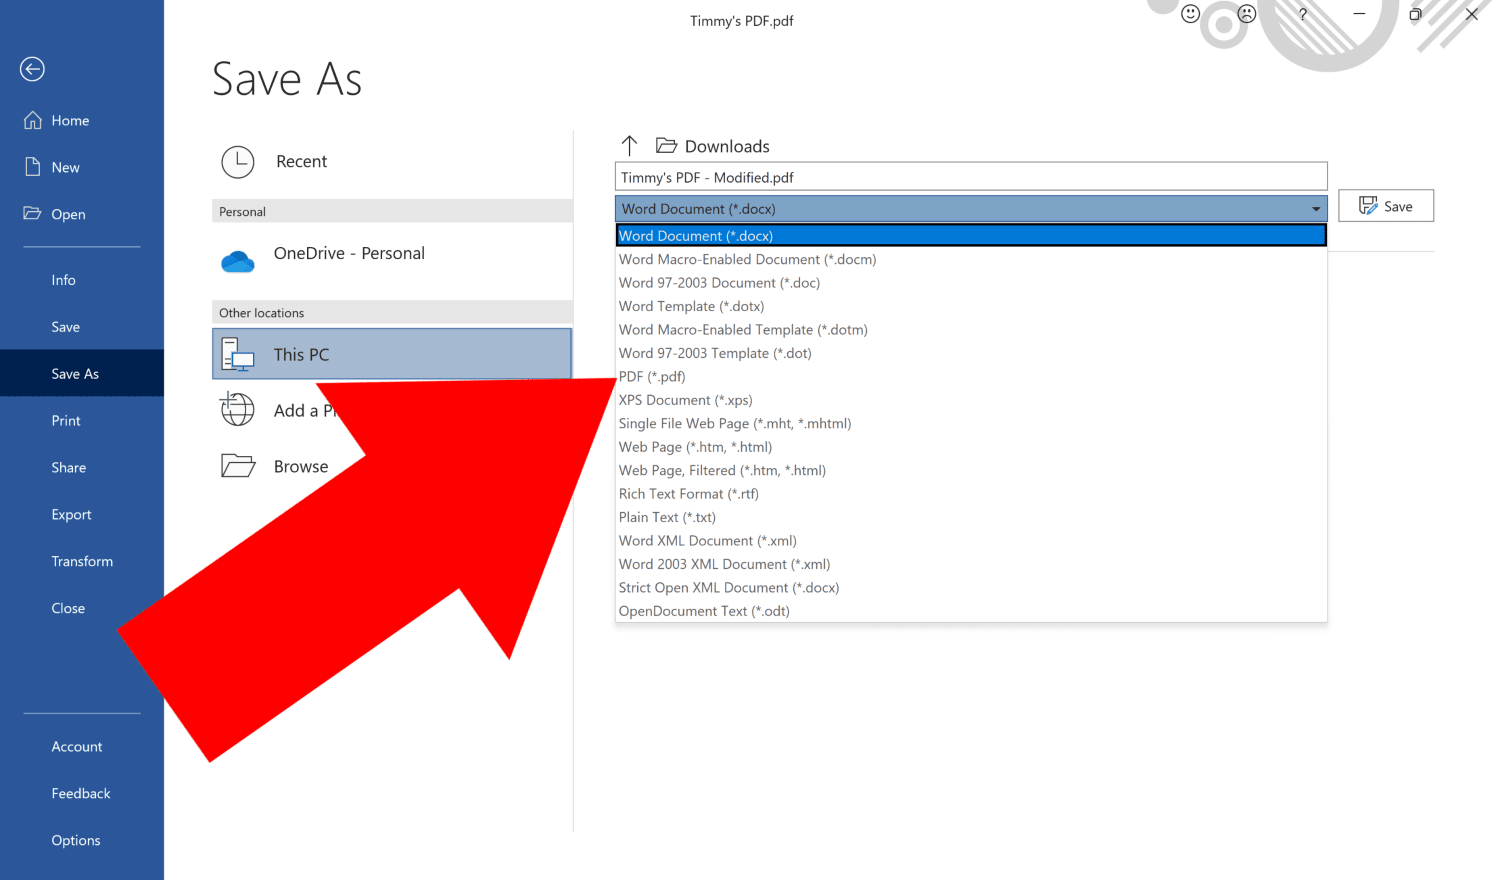Open Options in the sidebar
The image size is (1500, 881).
click(76, 841)
